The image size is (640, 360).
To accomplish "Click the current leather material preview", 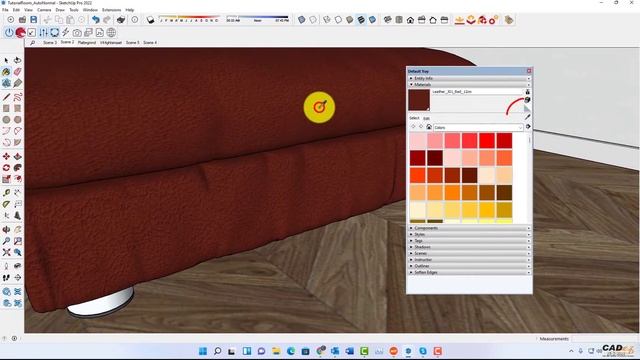I will tap(419, 100).
